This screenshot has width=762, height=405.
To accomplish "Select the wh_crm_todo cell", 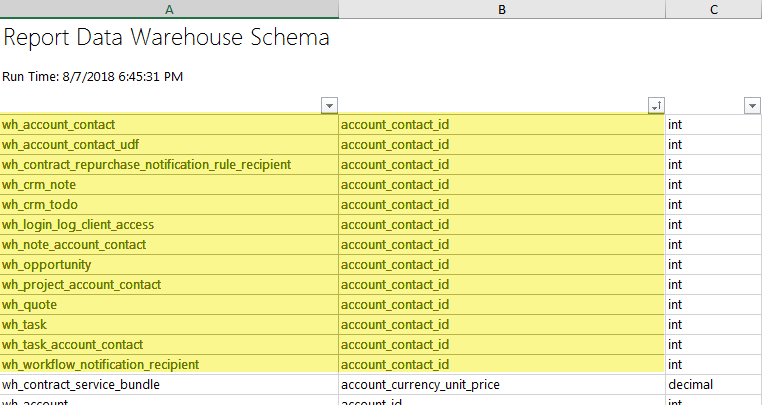I will point(40,205).
